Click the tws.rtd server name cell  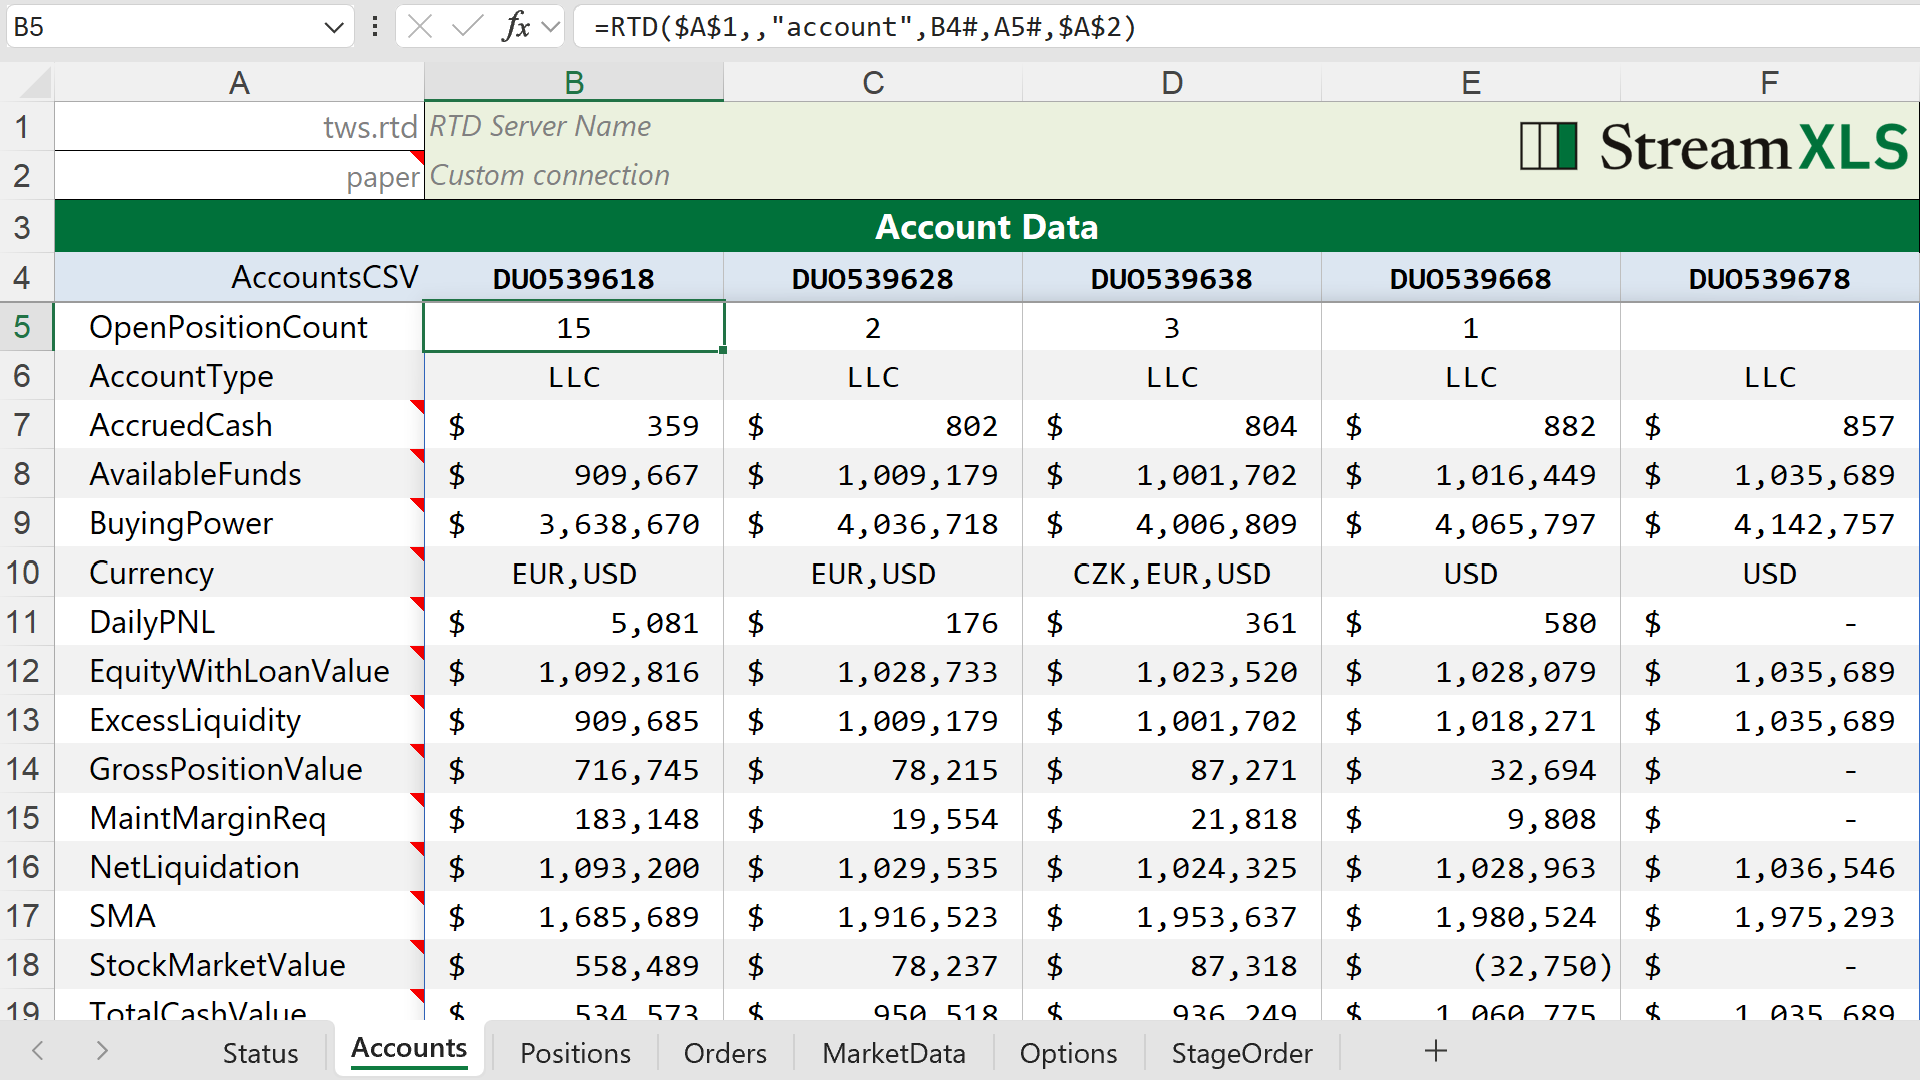pyautogui.click(x=239, y=127)
